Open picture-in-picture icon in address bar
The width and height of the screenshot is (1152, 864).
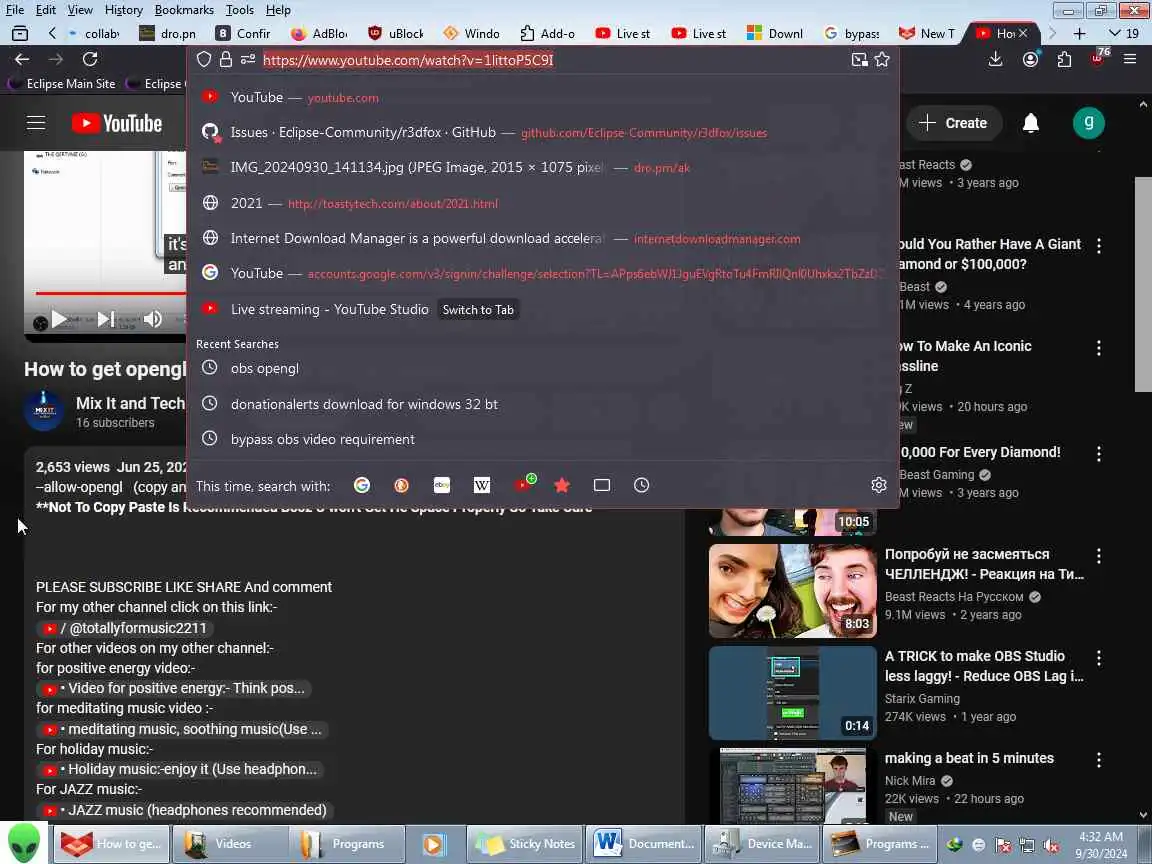click(x=859, y=60)
